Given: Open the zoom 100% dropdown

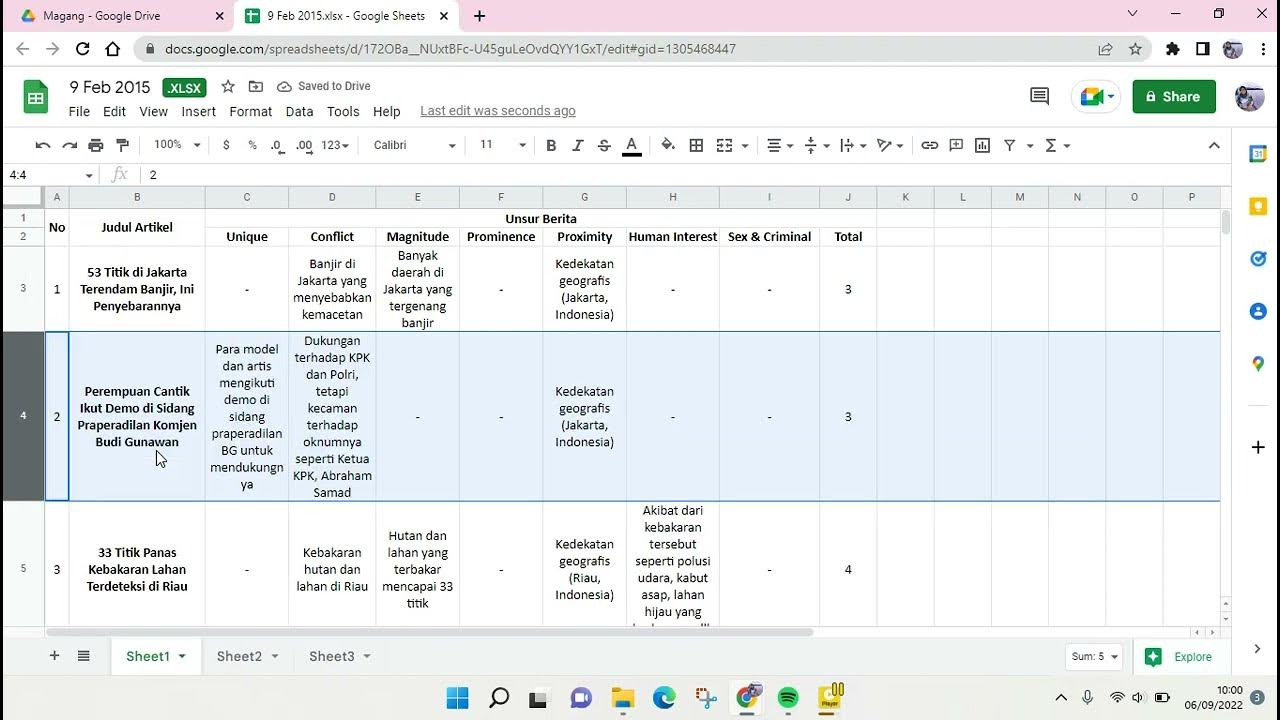Looking at the screenshot, I should coord(177,145).
